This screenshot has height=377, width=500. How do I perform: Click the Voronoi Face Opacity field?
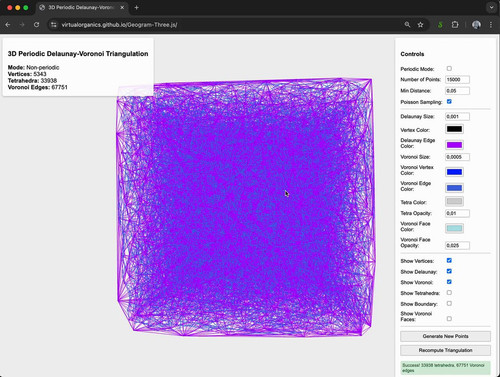click(x=457, y=245)
